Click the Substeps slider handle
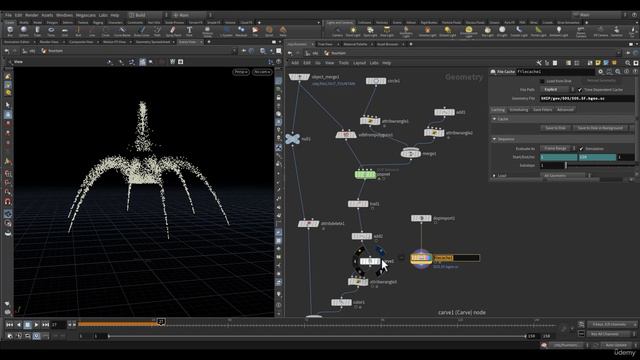640x360 pixels. point(566,165)
